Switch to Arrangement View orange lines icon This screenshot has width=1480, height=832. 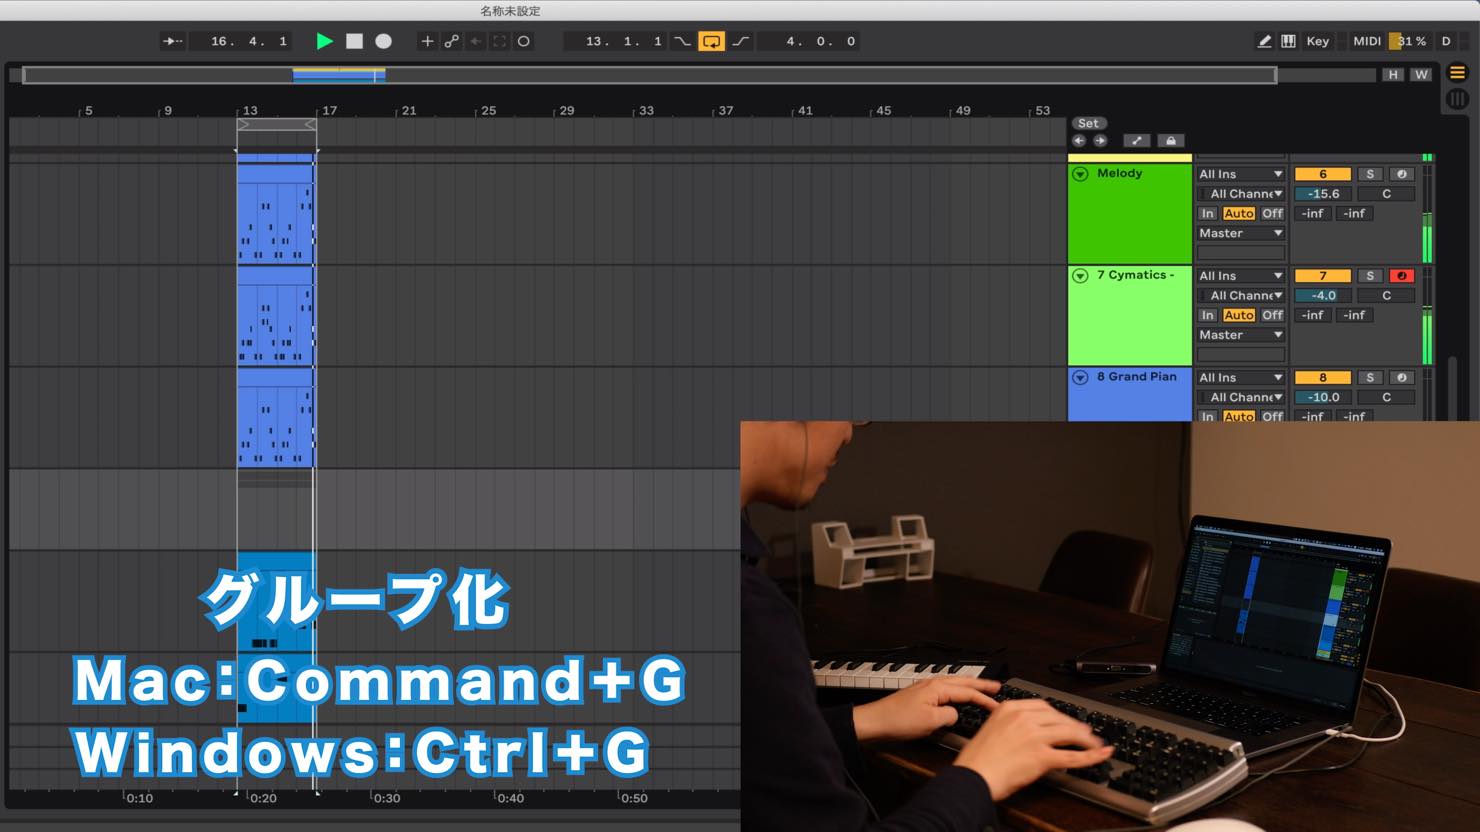[1457, 72]
